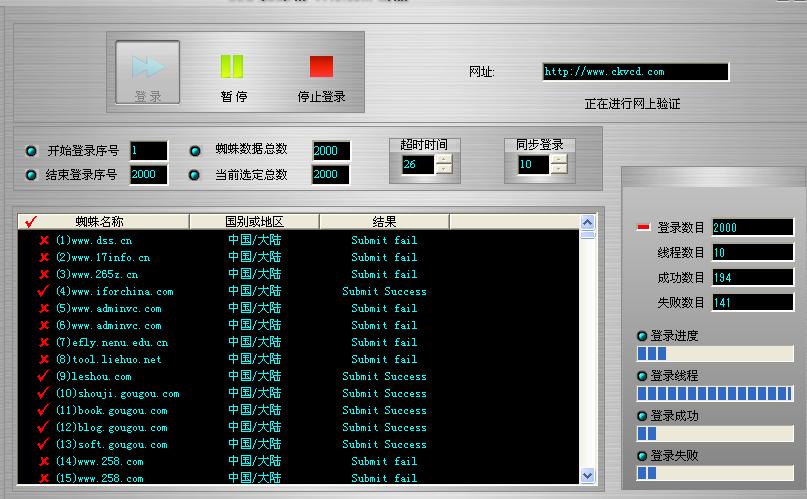The height and width of the screenshot is (499, 807).
Task: Click the red X beside www.dss.cn
Action: coord(44,240)
